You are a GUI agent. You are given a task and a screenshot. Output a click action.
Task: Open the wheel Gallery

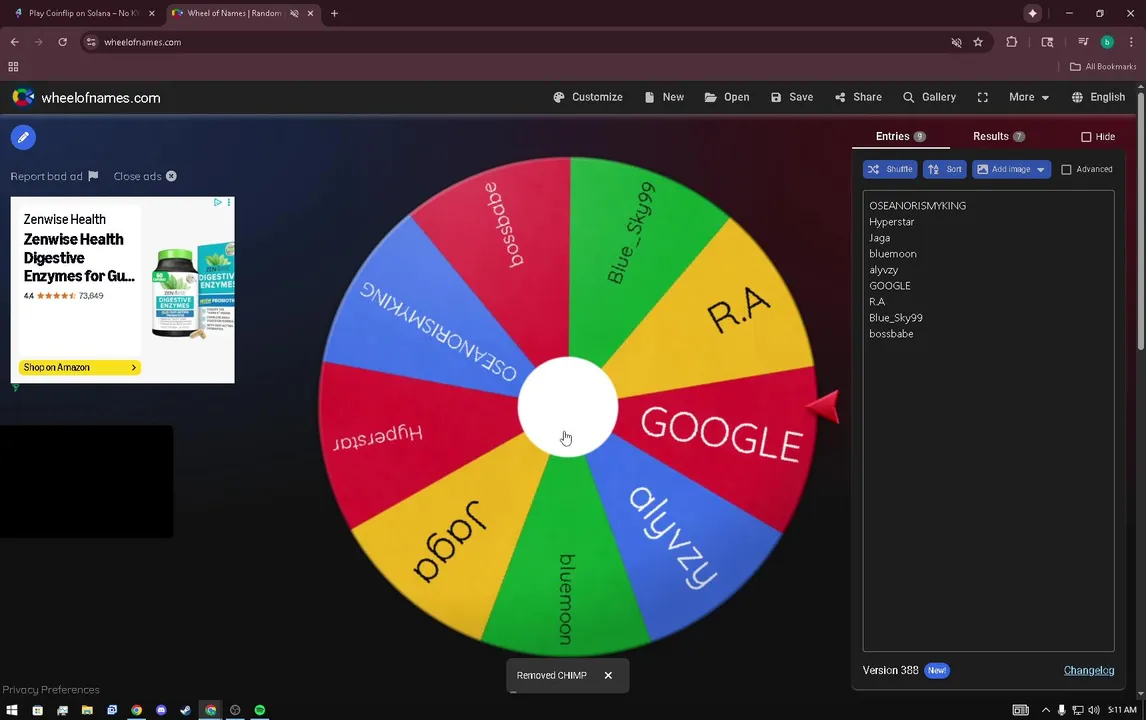929,97
